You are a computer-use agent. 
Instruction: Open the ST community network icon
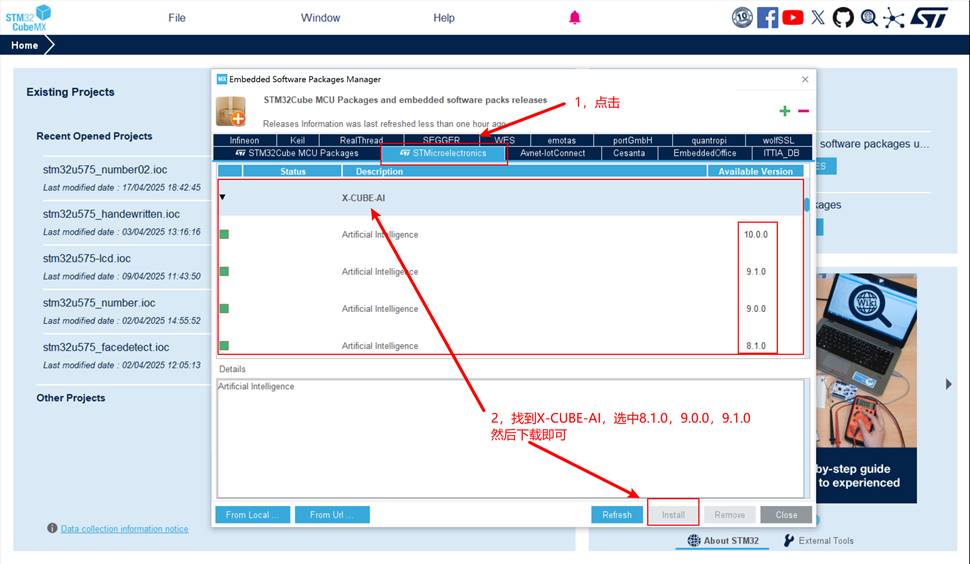click(x=893, y=17)
